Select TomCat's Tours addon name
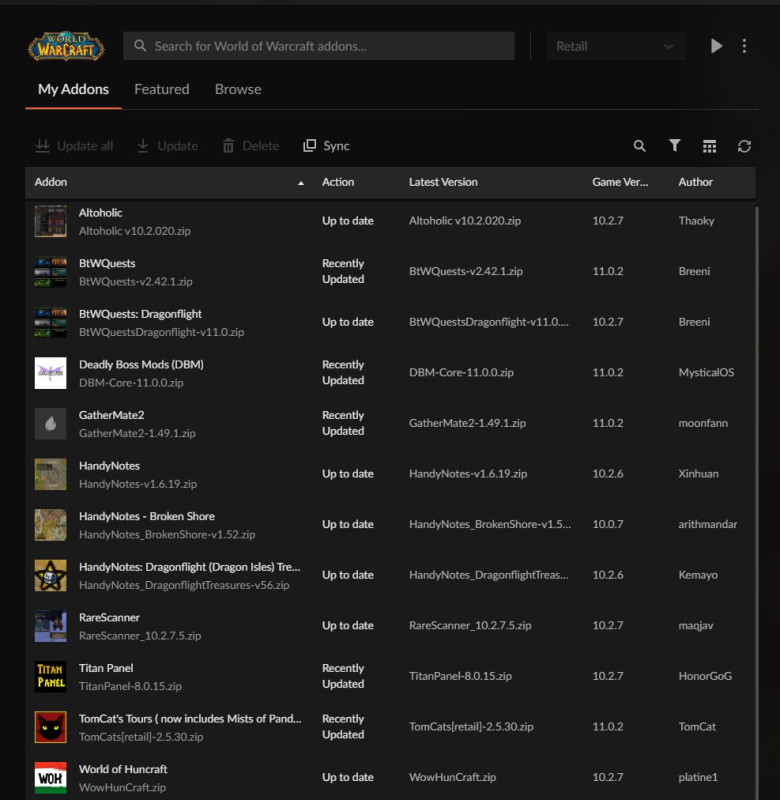The height and width of the screenshot is (800, 780). click(190, 718)
